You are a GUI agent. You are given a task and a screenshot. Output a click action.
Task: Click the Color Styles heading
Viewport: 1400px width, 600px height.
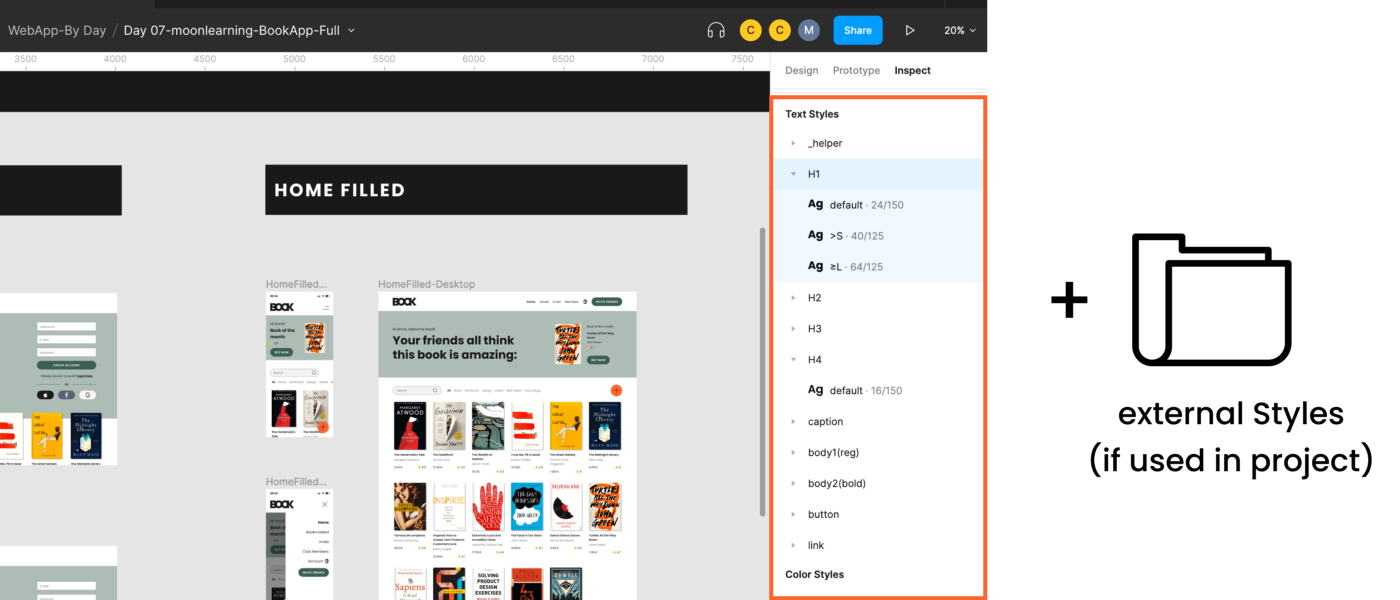tap(814, 574)
